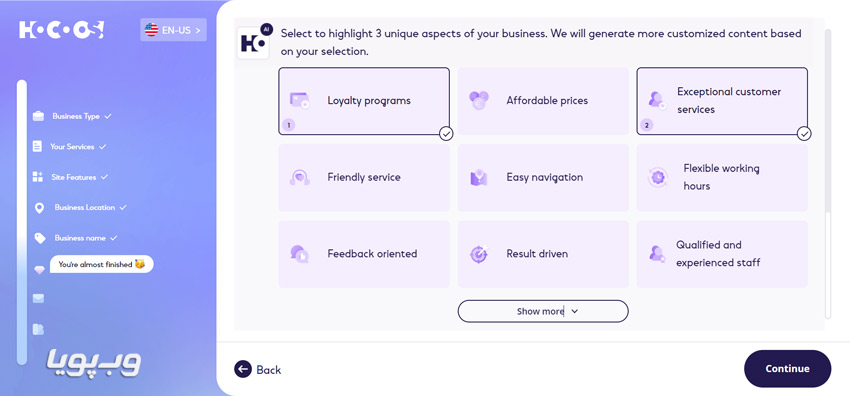Go Back to previous step
Image resolution: width=850 pixels, height=396 pixels.
[x=258, y=369]
